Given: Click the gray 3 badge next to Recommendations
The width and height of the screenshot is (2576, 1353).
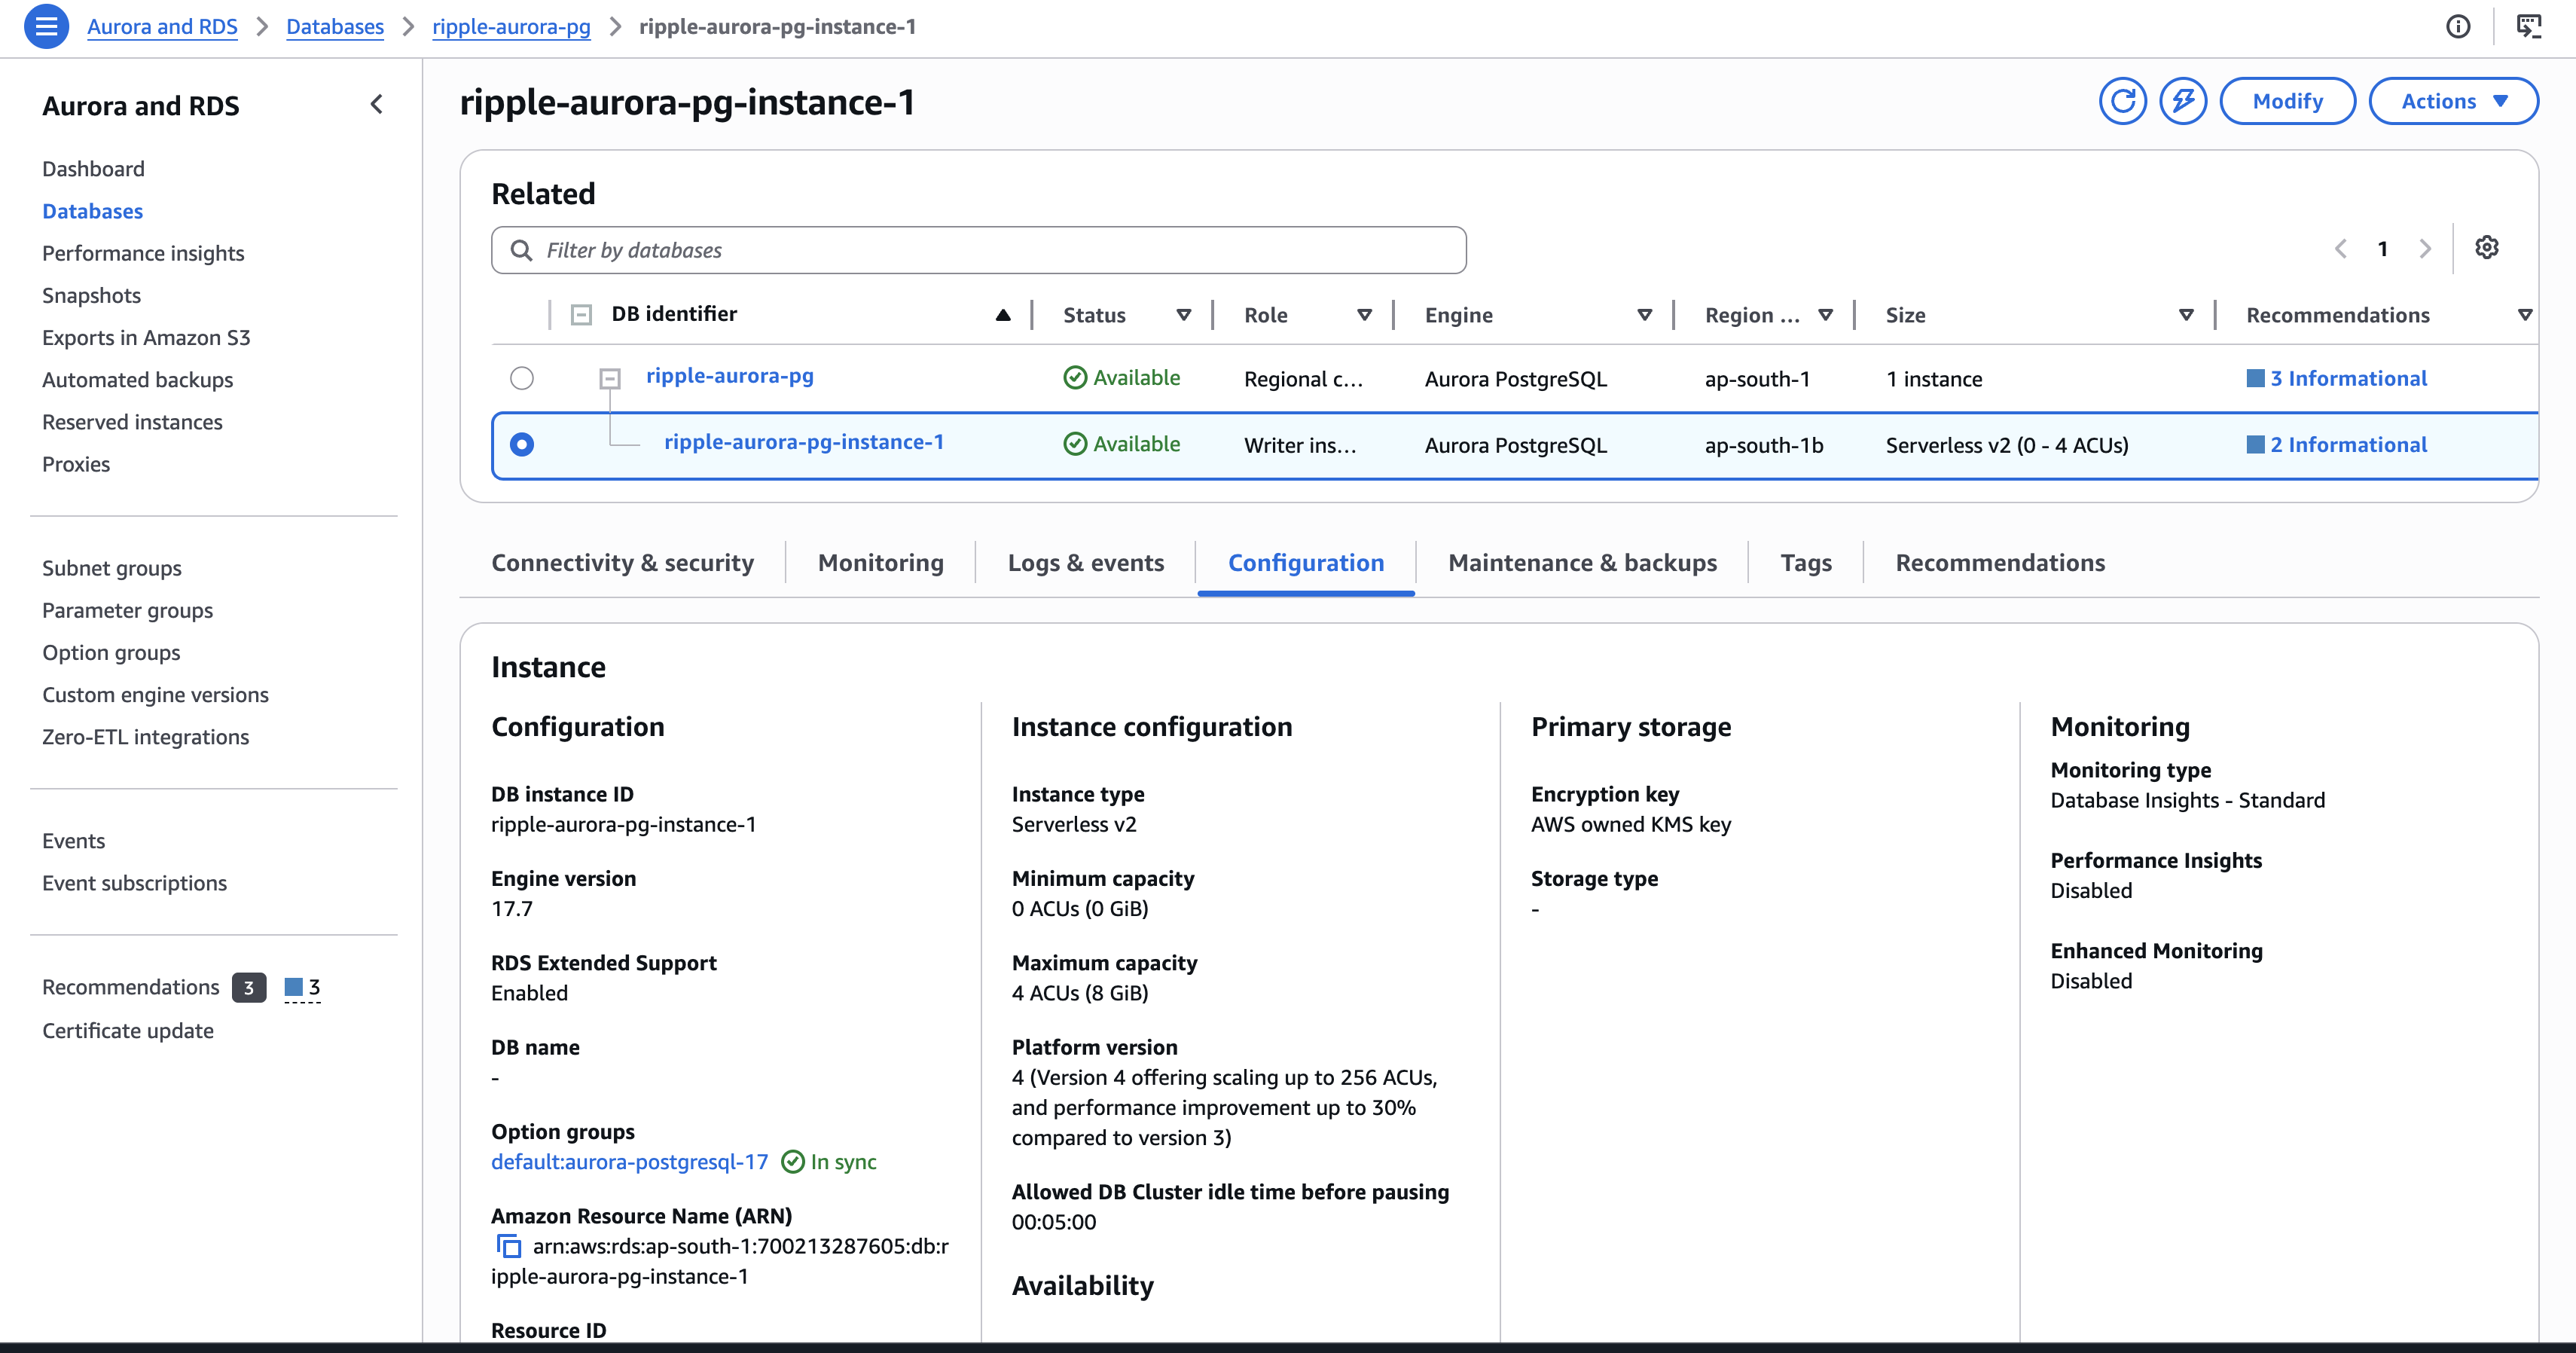Looking at the screenshot, I should [x=249, y=988].
